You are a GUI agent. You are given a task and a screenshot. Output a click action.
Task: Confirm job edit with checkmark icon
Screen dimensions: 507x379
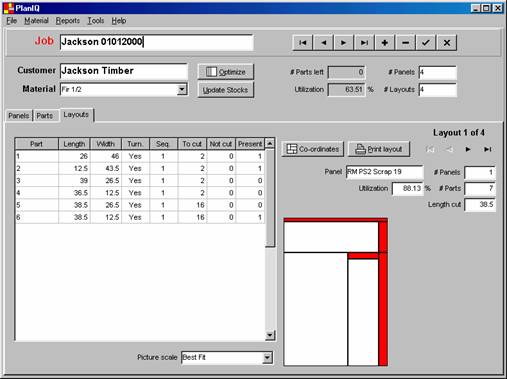click(426, 43)
